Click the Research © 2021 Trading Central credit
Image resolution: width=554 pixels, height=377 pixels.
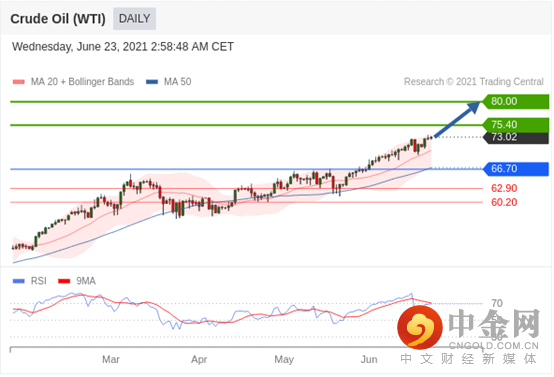(473, 82)
